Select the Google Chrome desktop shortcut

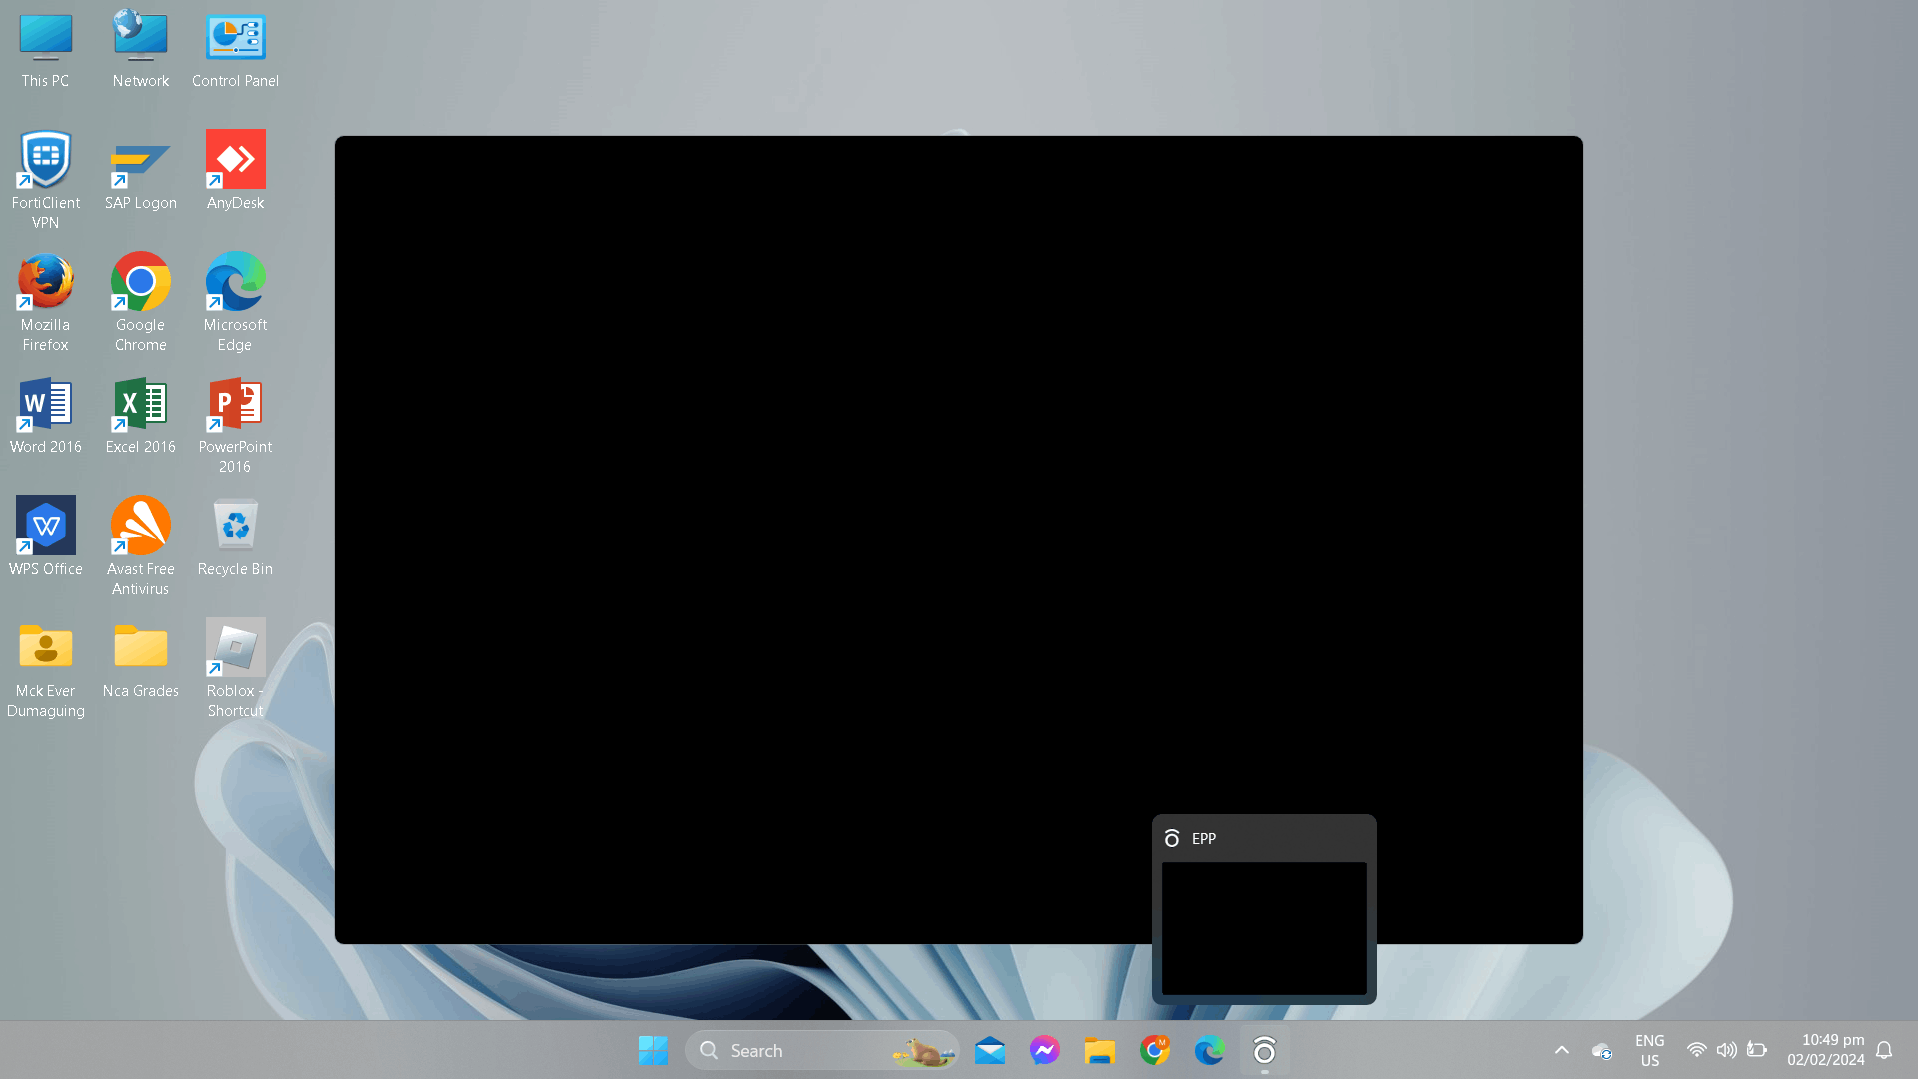[141, 302]
